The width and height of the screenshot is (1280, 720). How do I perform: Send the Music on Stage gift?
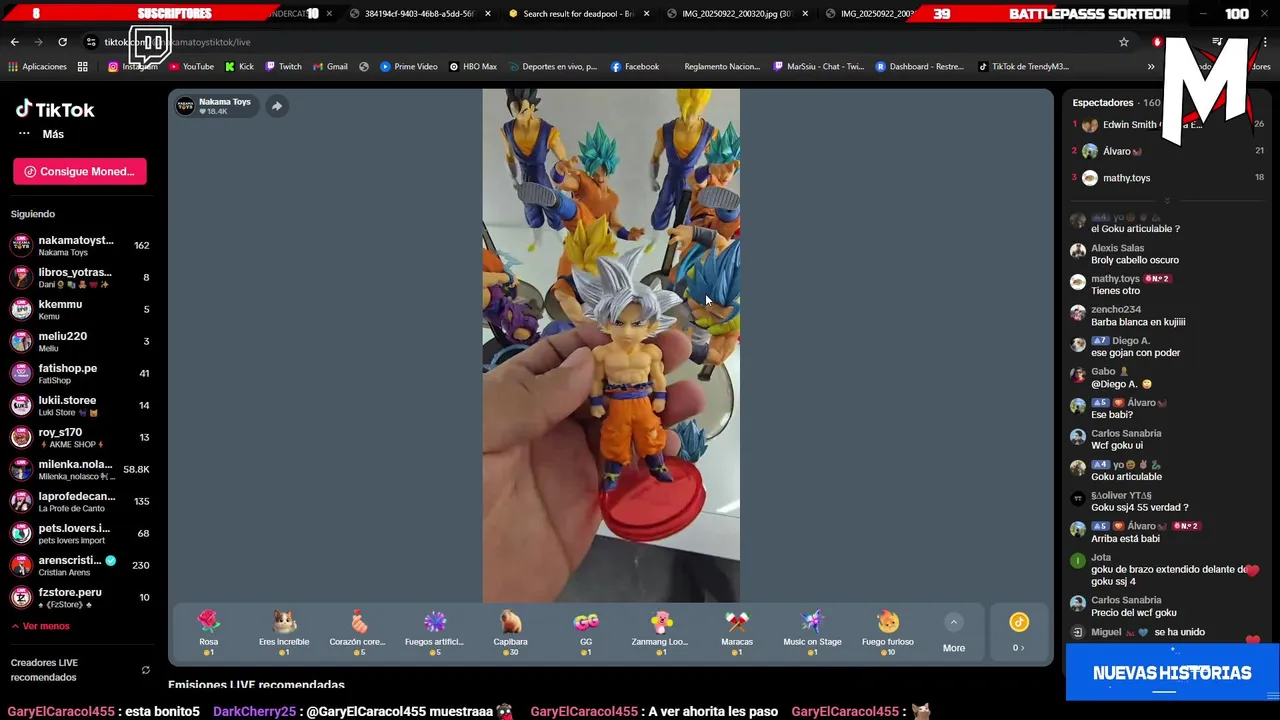[x=812, y=632]
